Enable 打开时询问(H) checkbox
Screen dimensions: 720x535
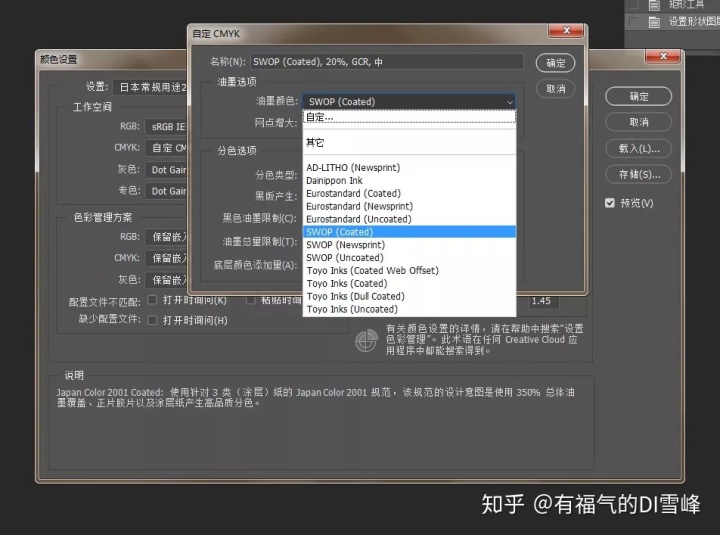point(152,320)
